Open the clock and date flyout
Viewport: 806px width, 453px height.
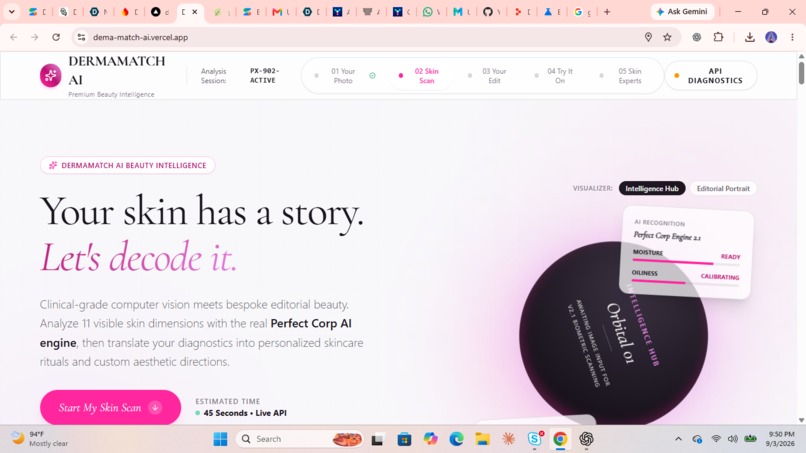779,439
